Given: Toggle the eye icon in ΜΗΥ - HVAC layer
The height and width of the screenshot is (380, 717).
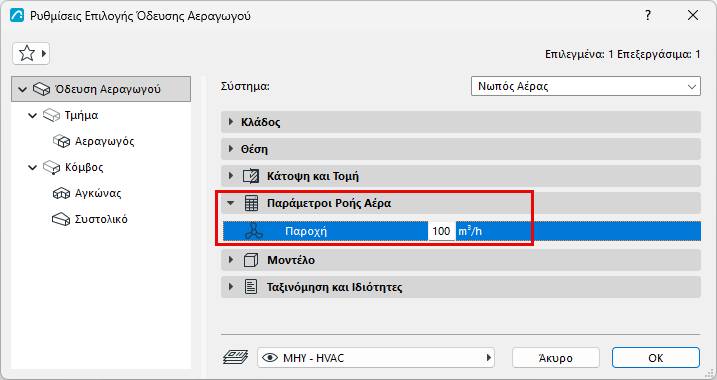Looking at the screenshot, I should [x=270, y=358].
